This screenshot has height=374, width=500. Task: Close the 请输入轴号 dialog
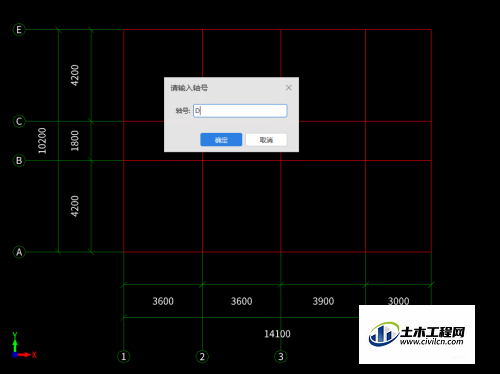[x=289, y=88]
